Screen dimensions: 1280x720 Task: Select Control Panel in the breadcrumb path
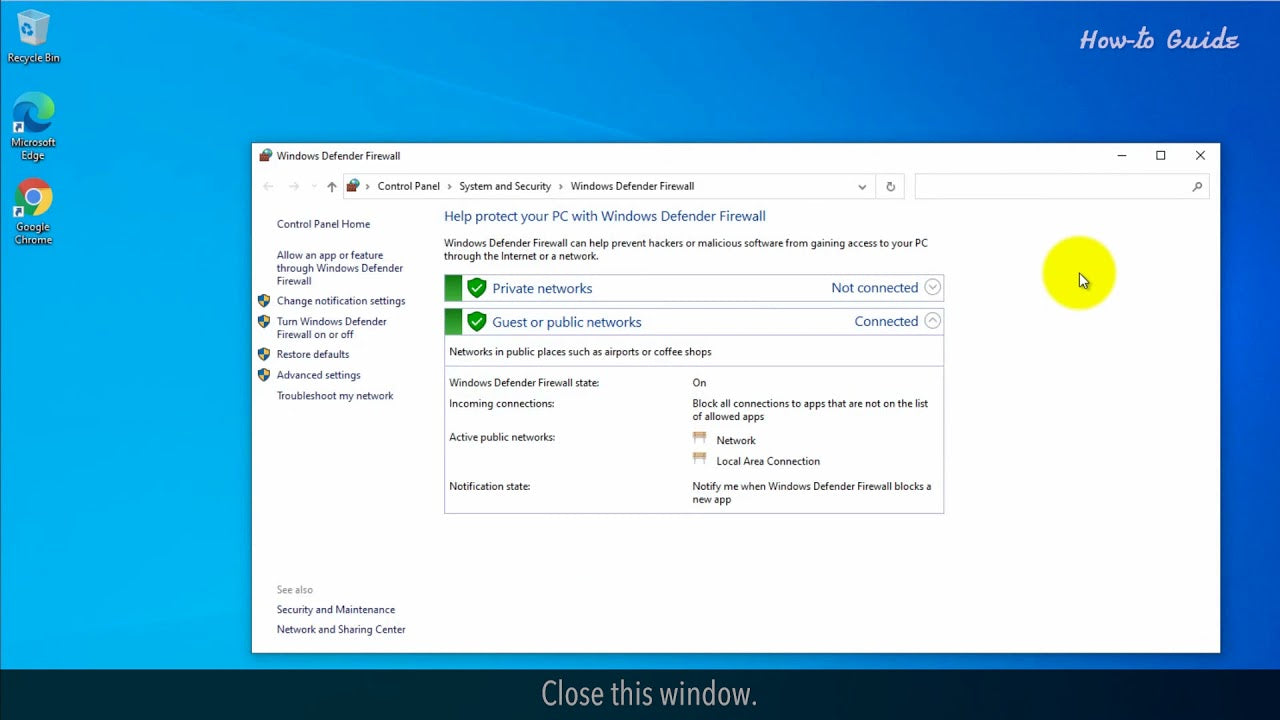coord(408,187)
